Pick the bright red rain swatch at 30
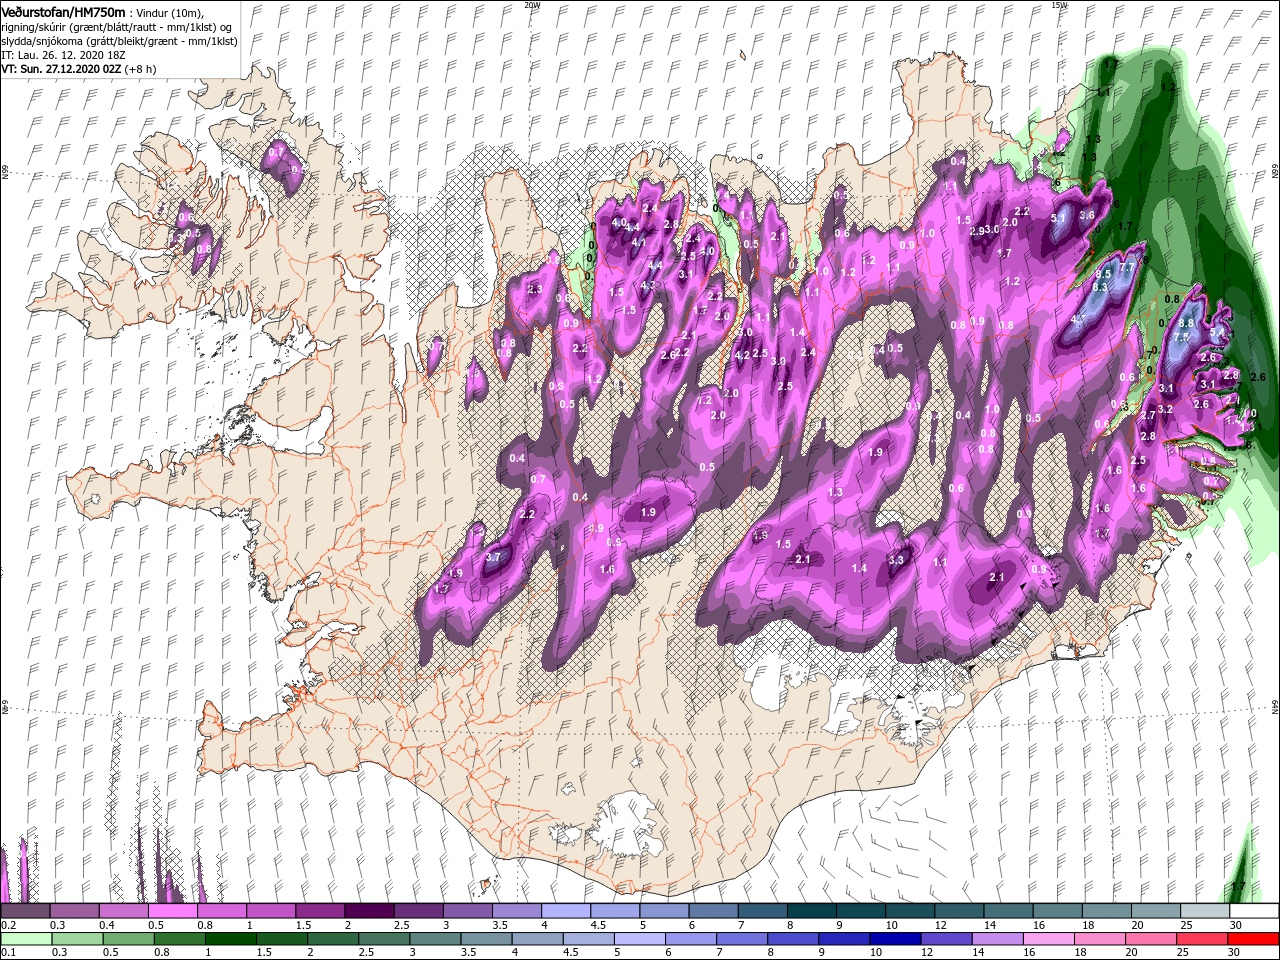 pyautogui.click(x=1254, y=938)
